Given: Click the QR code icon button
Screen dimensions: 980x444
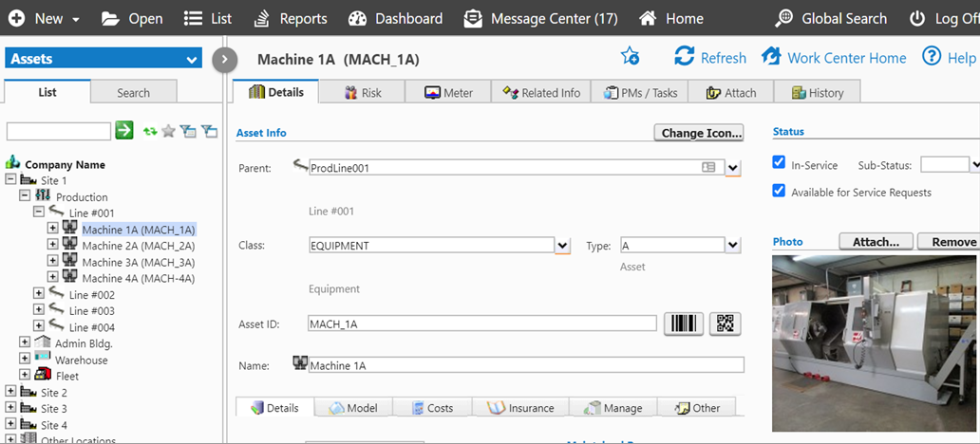Looking at the screenshot, I should 725,324.
